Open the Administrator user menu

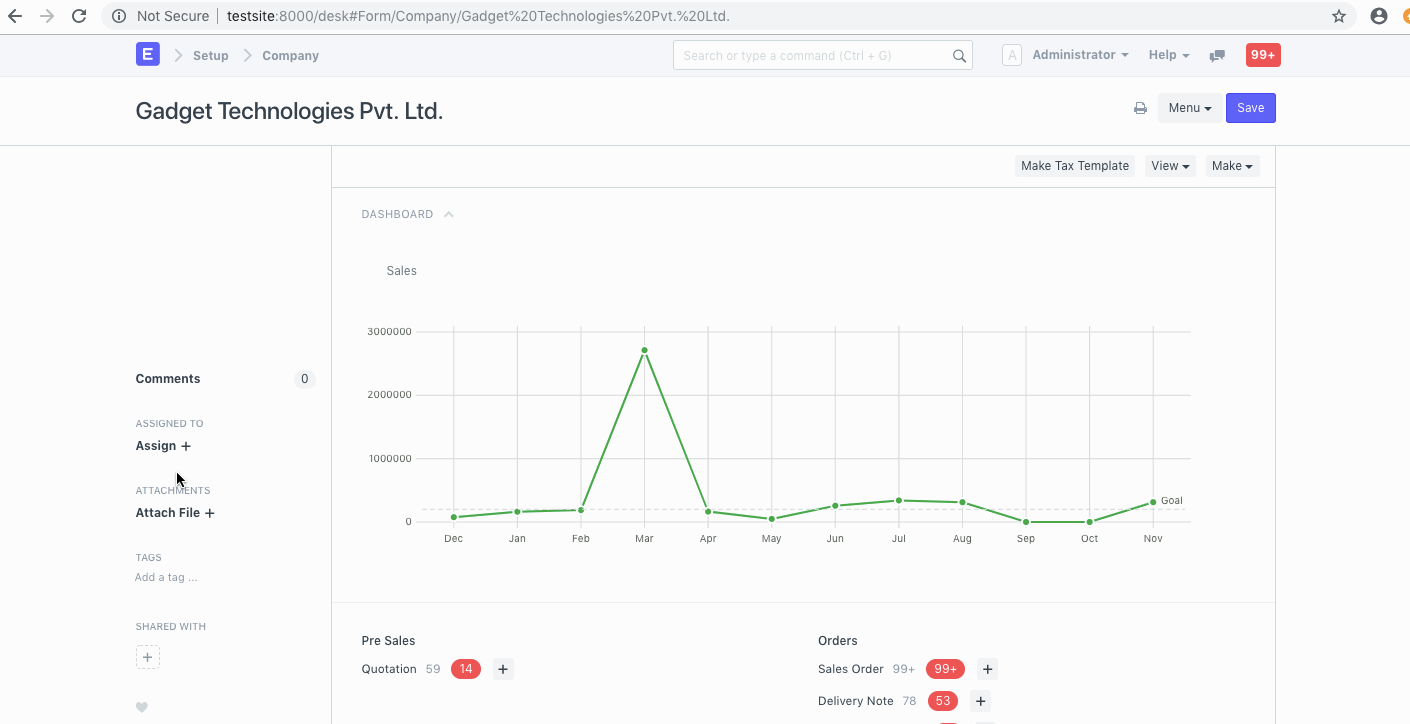coord(1080,55)
